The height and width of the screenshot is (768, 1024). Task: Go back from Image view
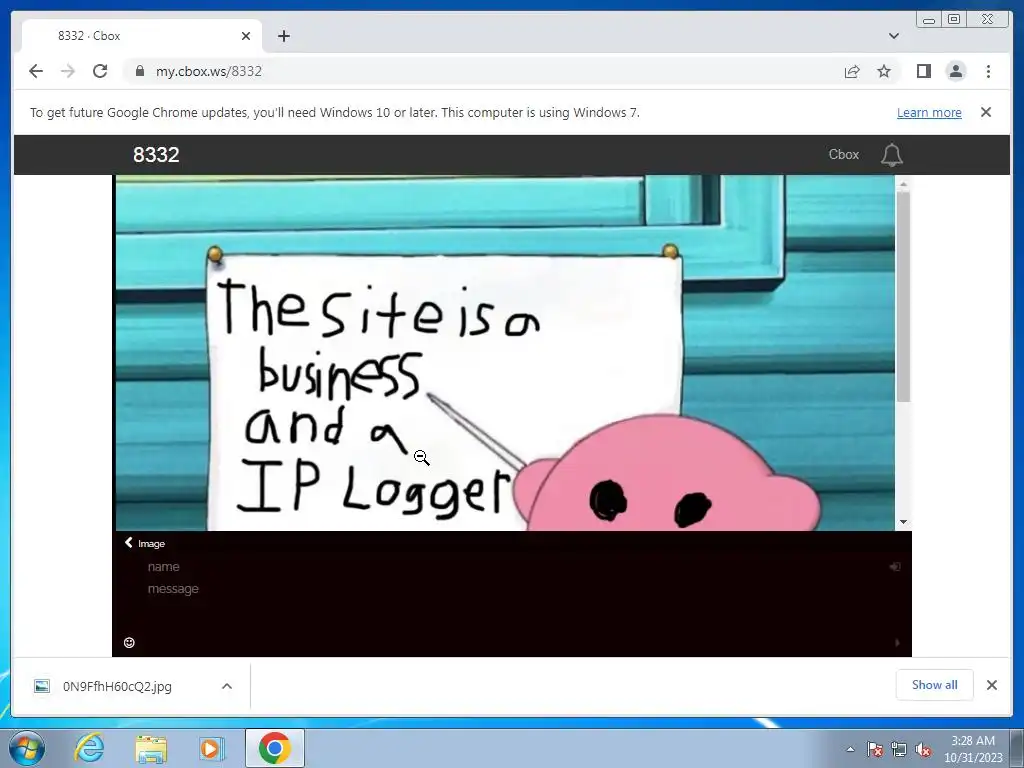(x=144, y=543)
